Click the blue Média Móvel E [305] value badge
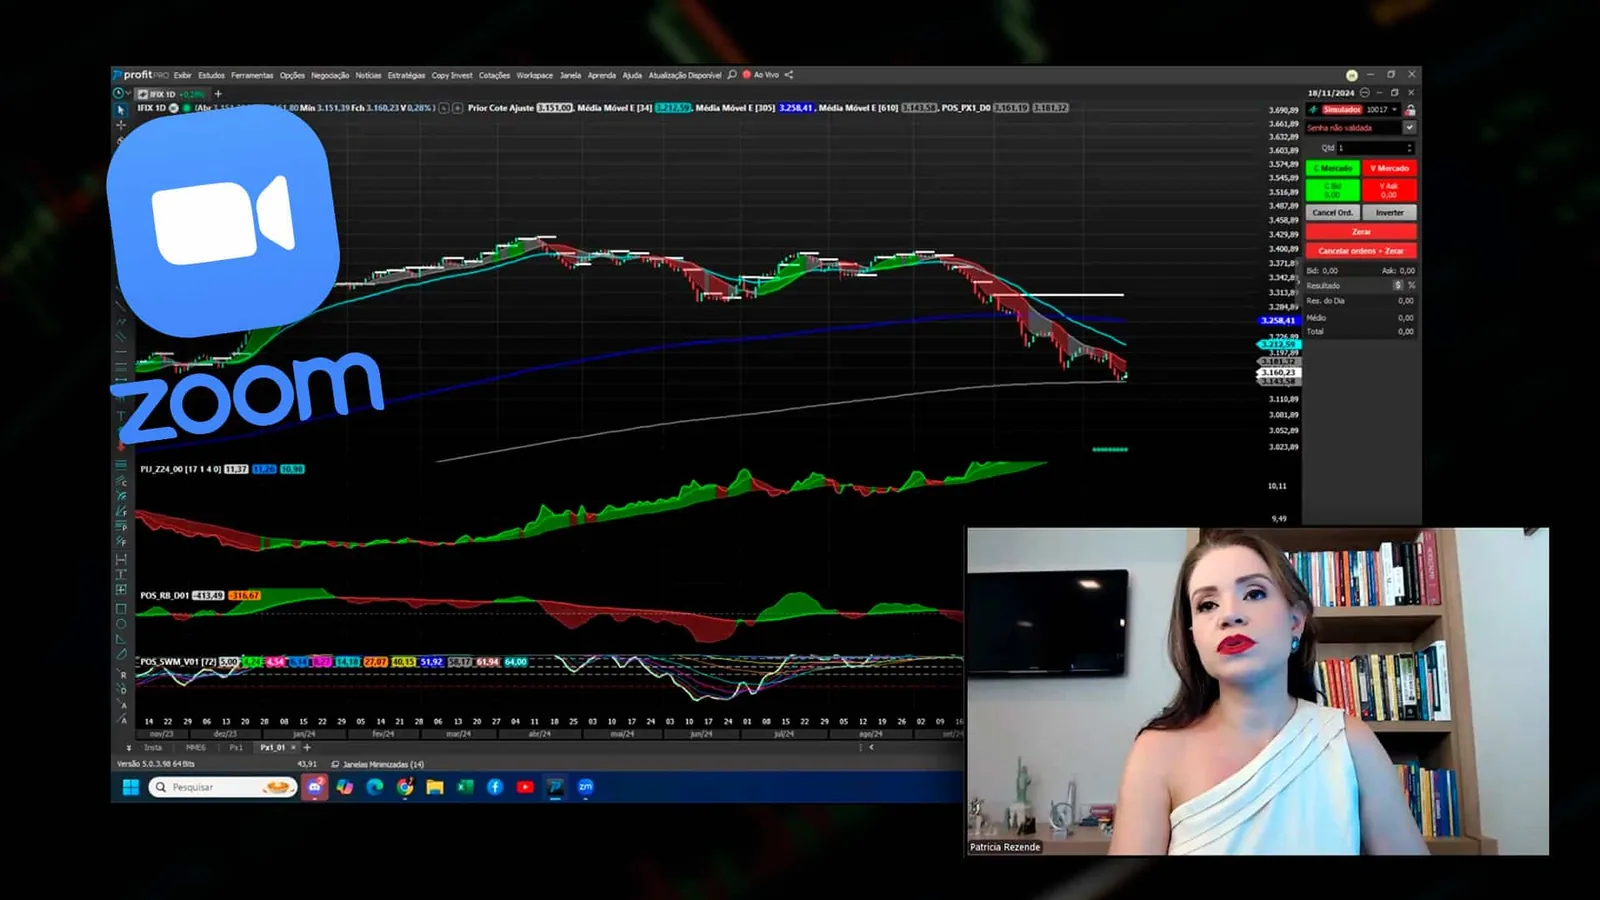The image size is (1600, 900). pyautogui.click(x=796, y=108)
